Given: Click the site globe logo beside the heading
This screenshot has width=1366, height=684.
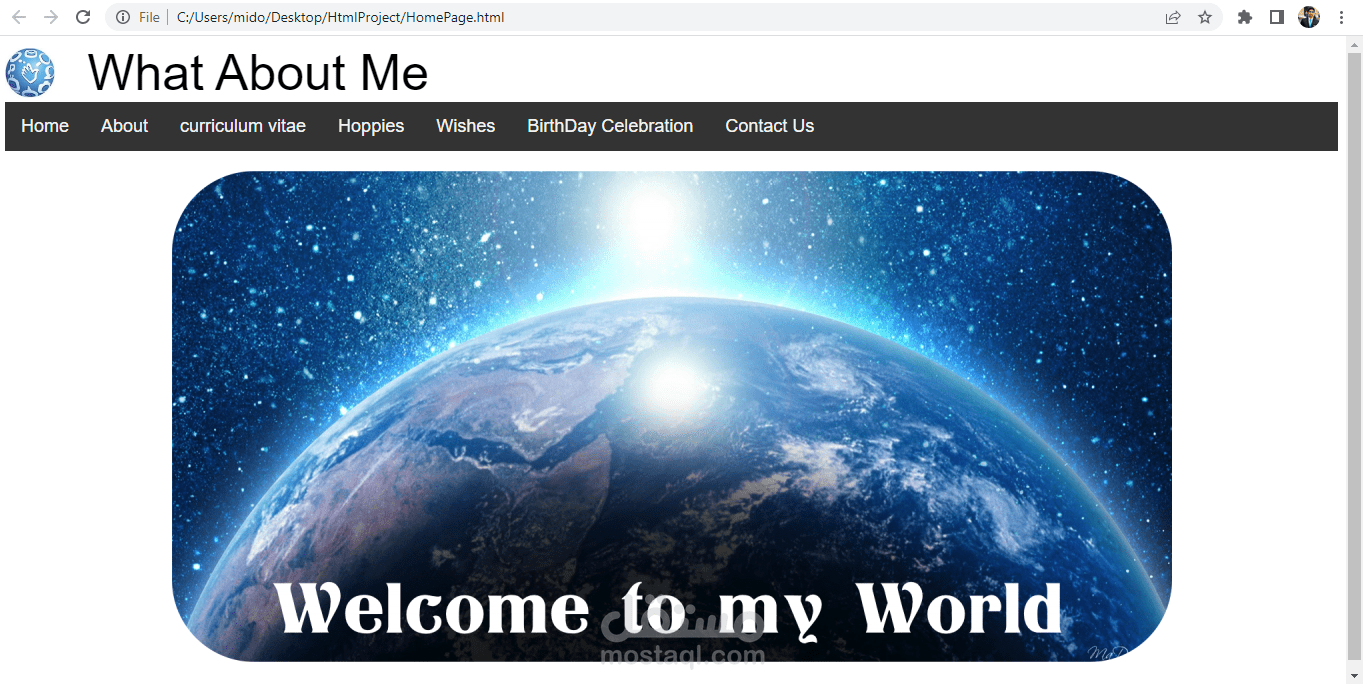Looking at the screenshot, I should coord(29,73).
